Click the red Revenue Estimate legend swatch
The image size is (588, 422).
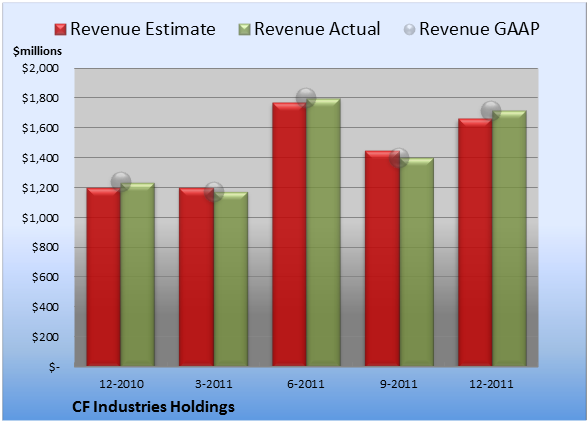tap(60, 30)
